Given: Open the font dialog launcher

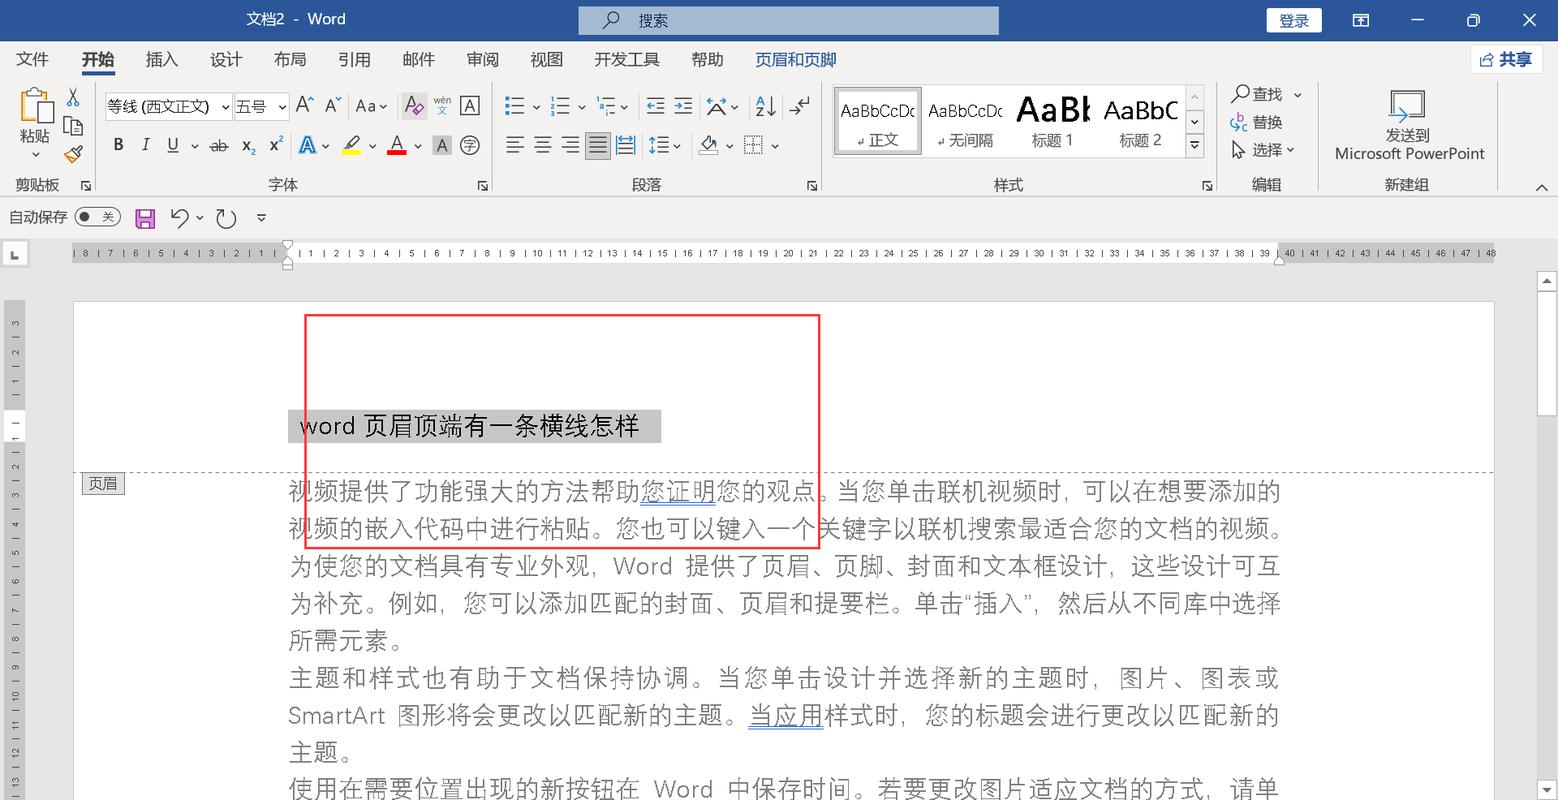Looking at the screenshot, I should [483, 186].
